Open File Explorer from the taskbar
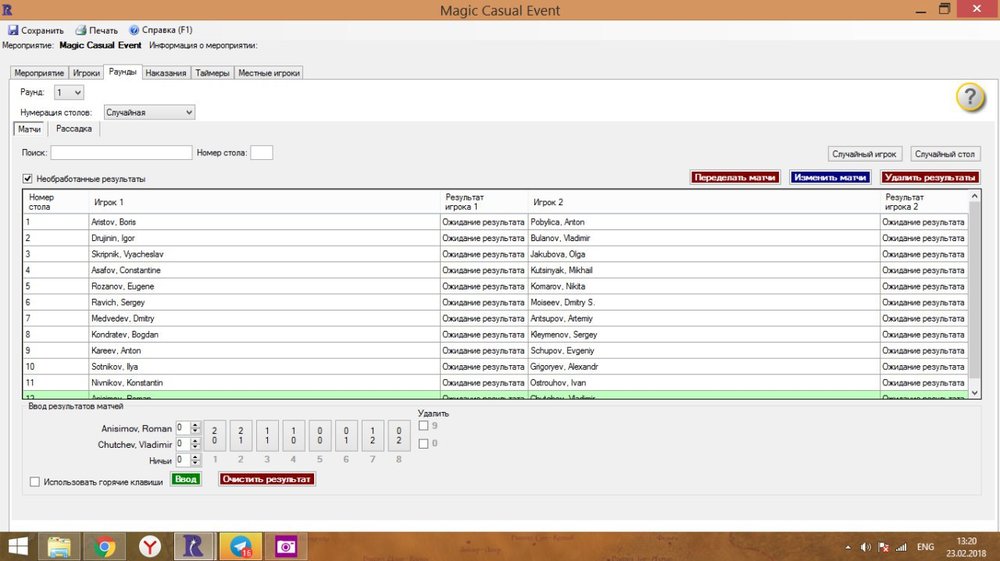 [59, 546]
